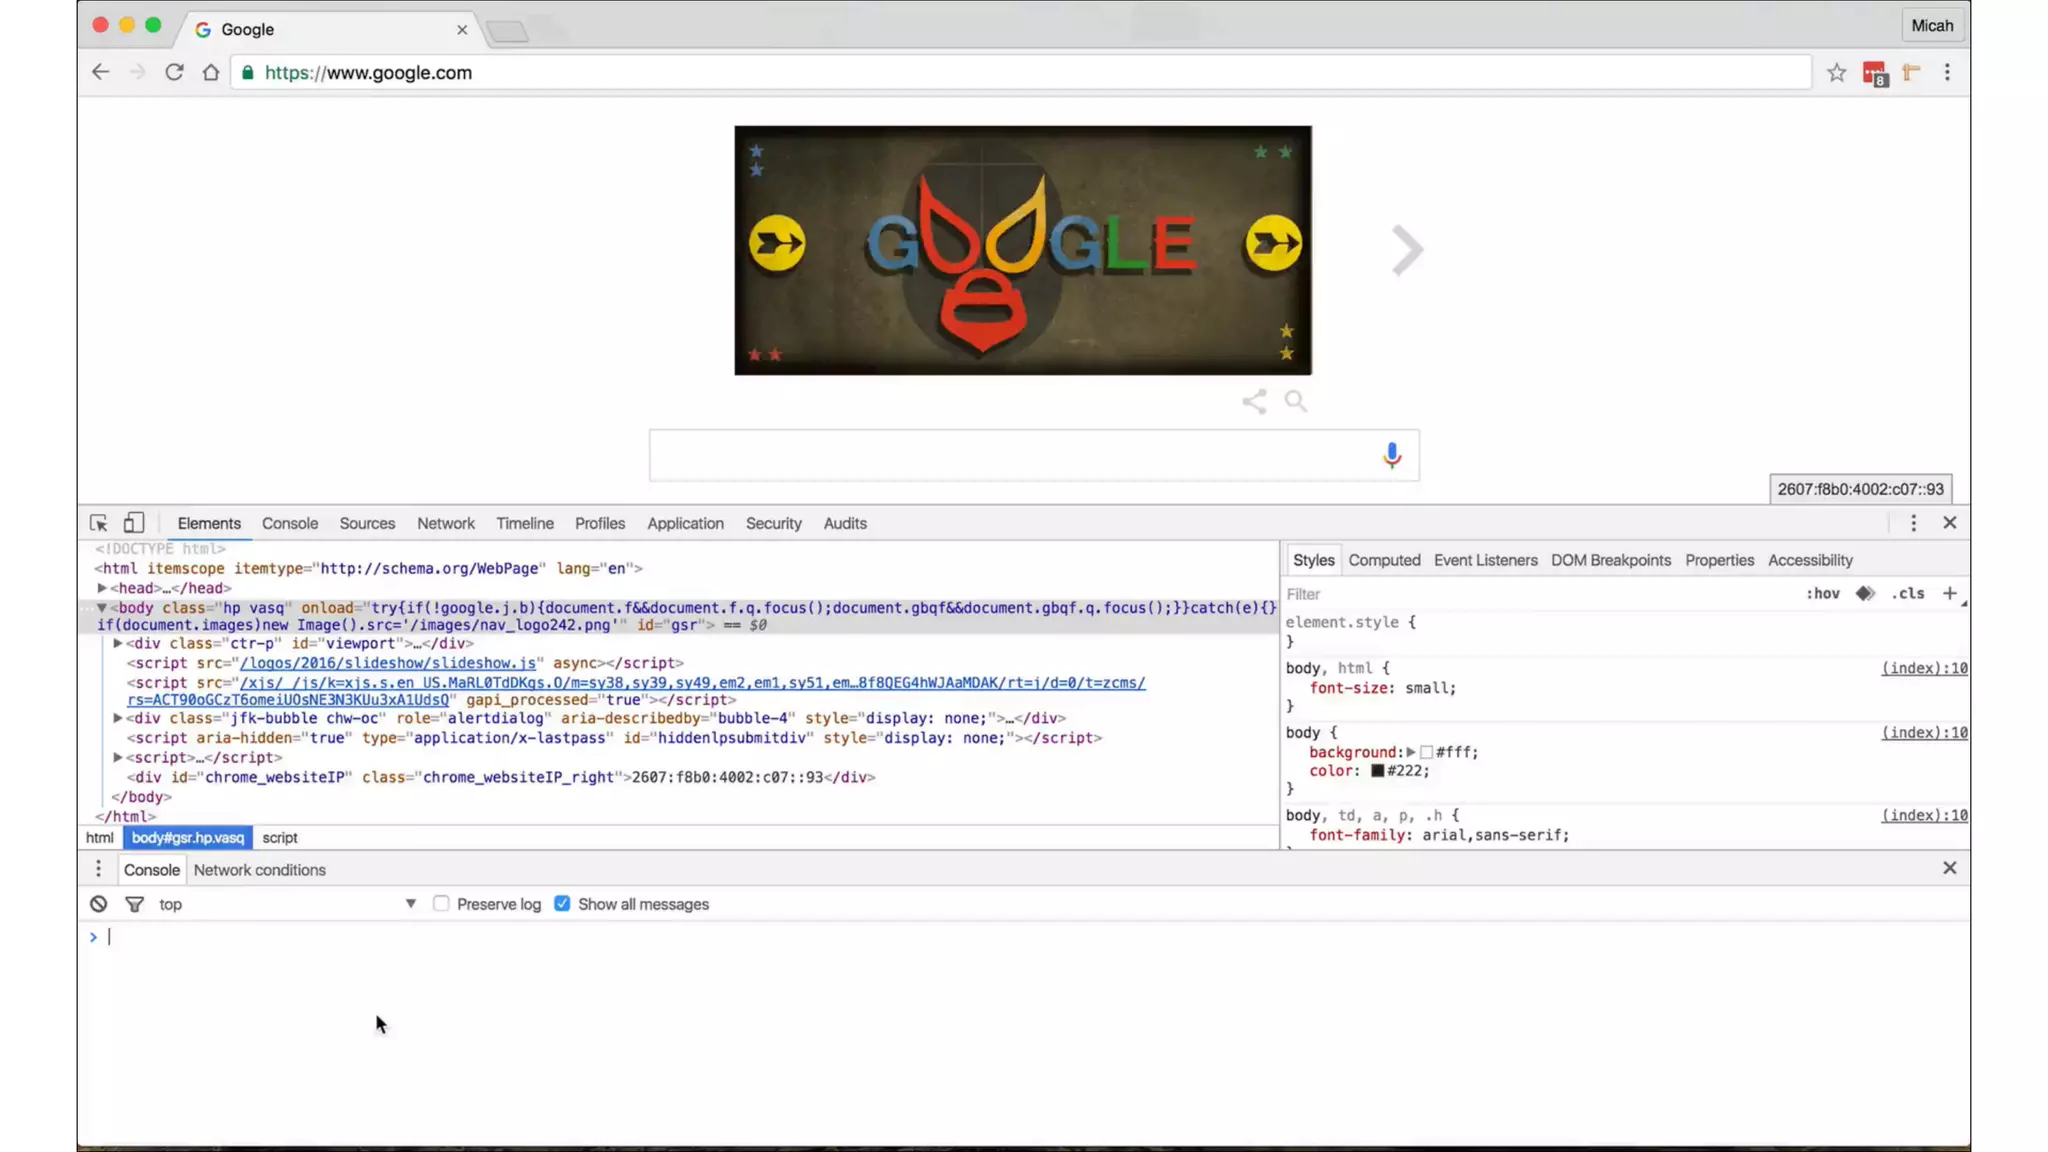Open the Computed styles tab
The width and height of the screenshot is (2048, 1152).
[1383, 560]
